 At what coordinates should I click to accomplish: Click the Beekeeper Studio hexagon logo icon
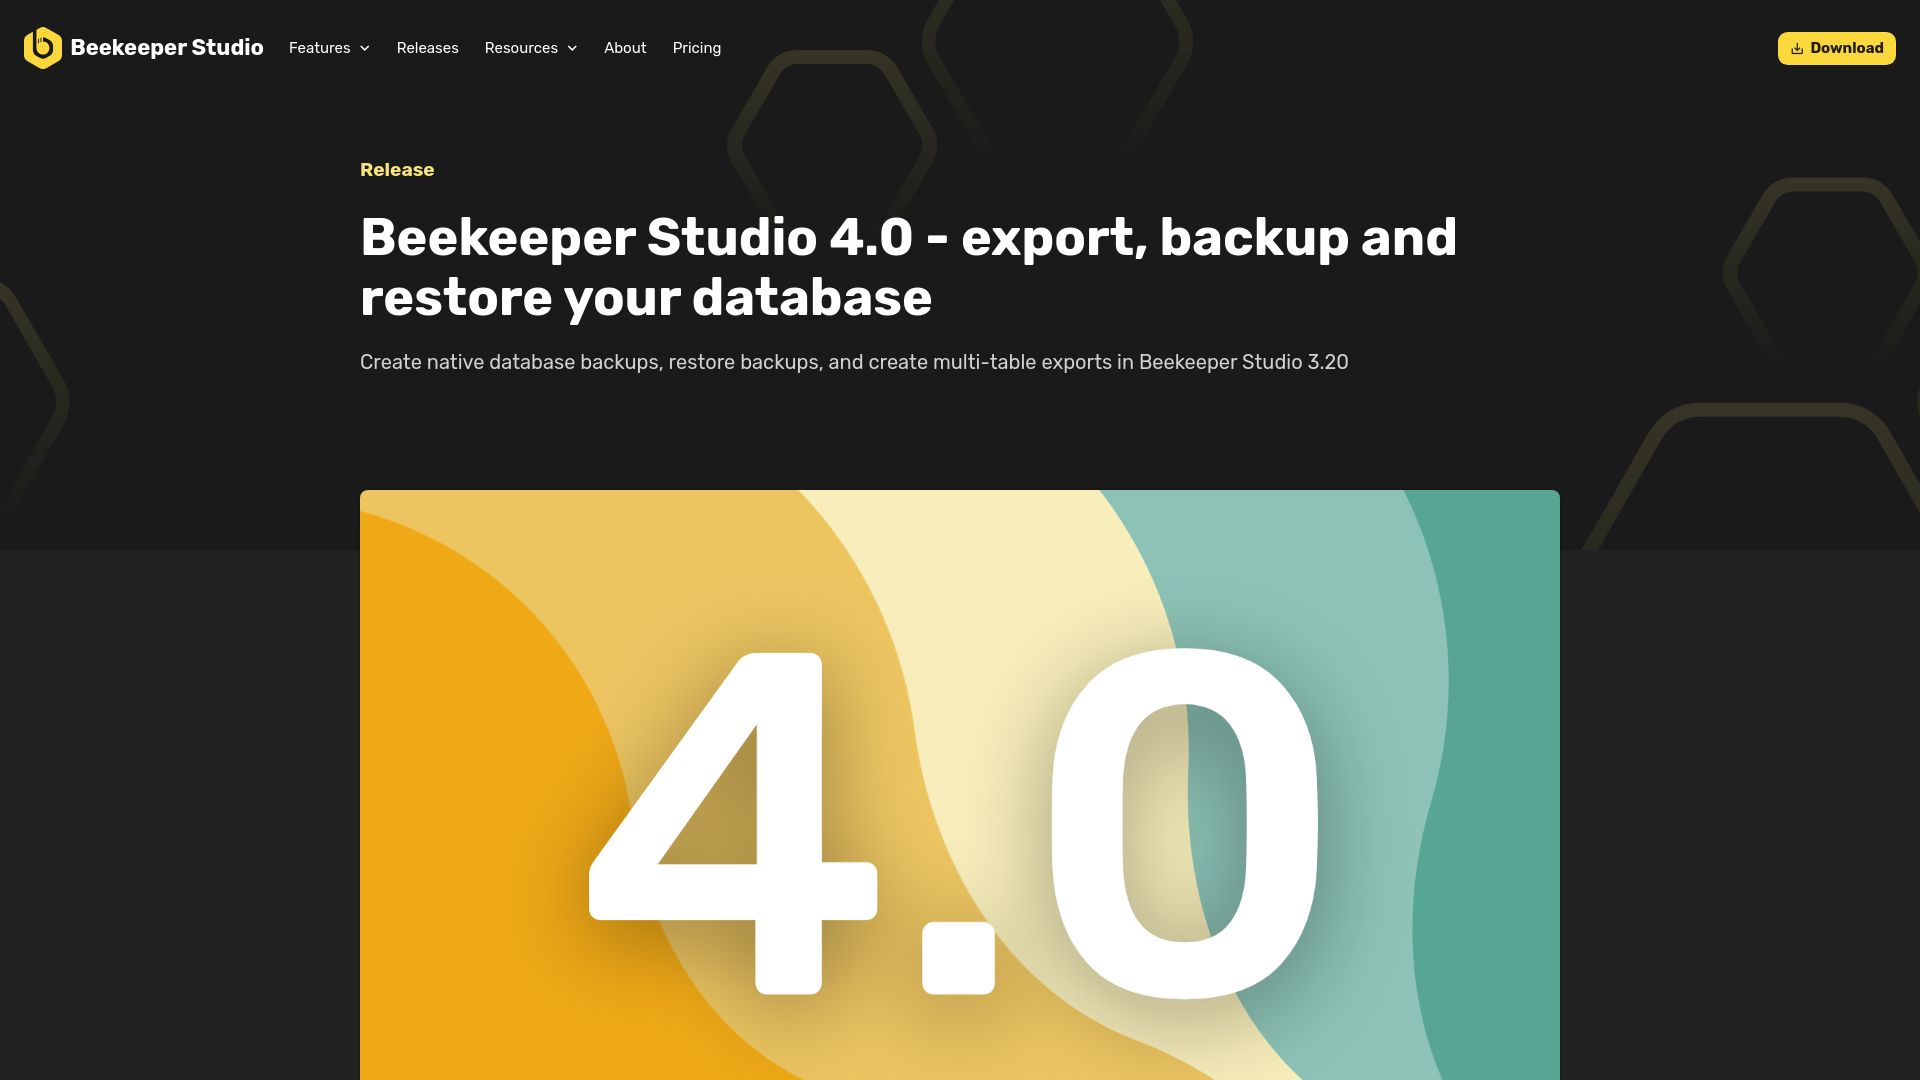tap(43, 48)
